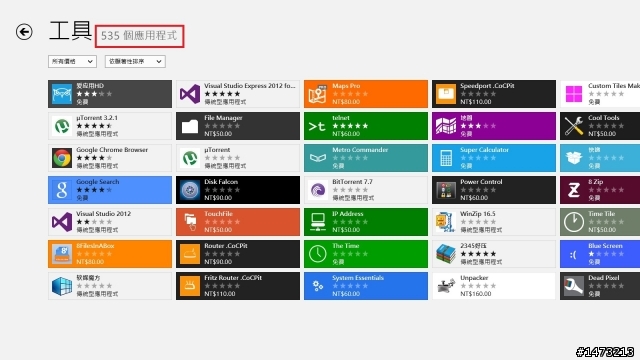Image resolution: width=640 pixels, height=360 pixels.
Task: Open the Unpacker app icon
Action: coord(446,286)
